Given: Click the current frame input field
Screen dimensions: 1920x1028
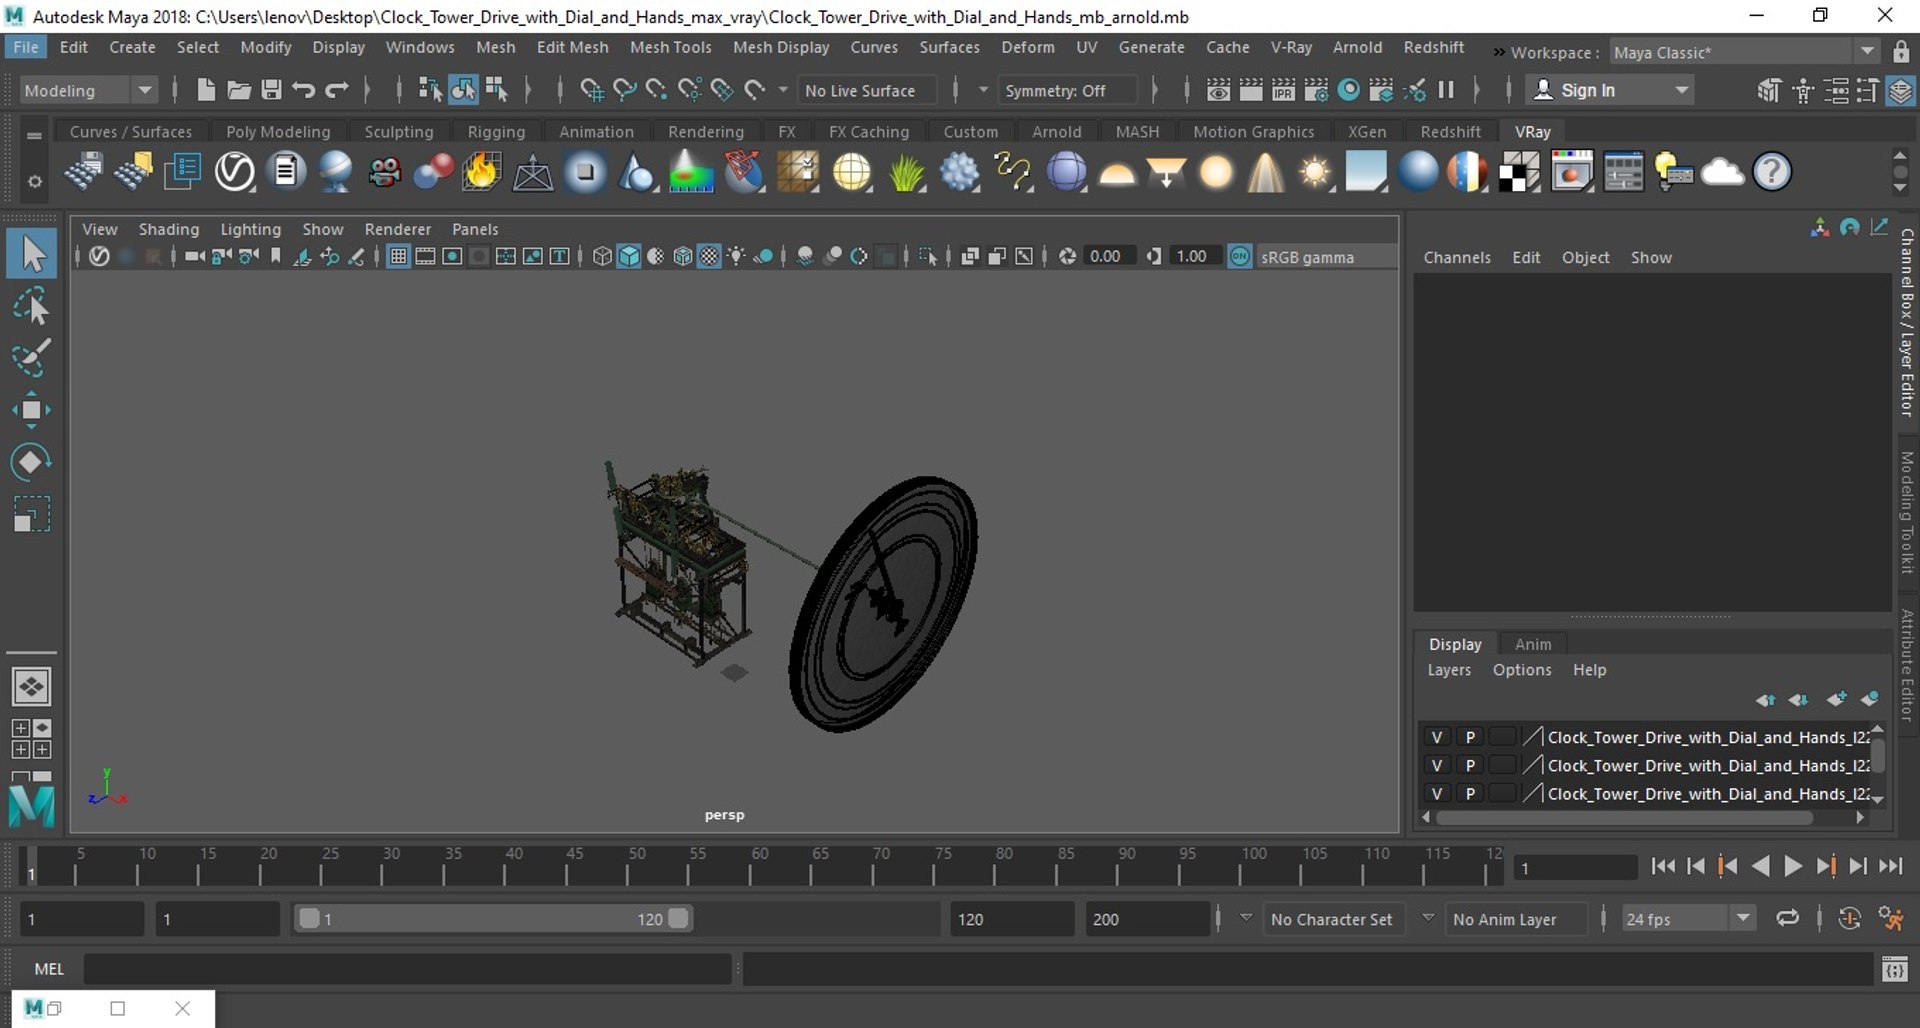Looking at the screenshot, I should pos(1575,868).
